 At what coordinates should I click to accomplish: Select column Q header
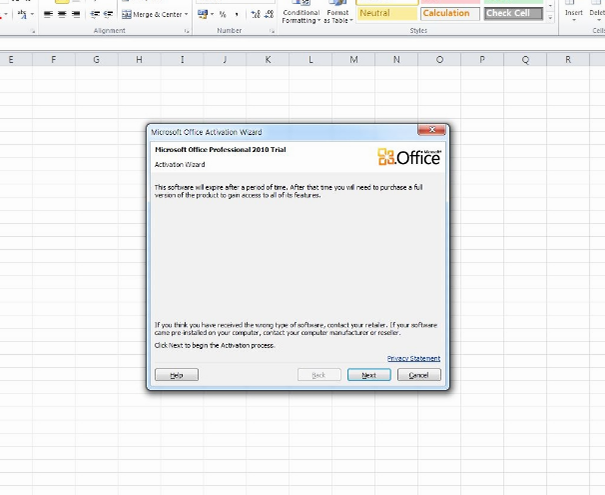pos(525,60)
